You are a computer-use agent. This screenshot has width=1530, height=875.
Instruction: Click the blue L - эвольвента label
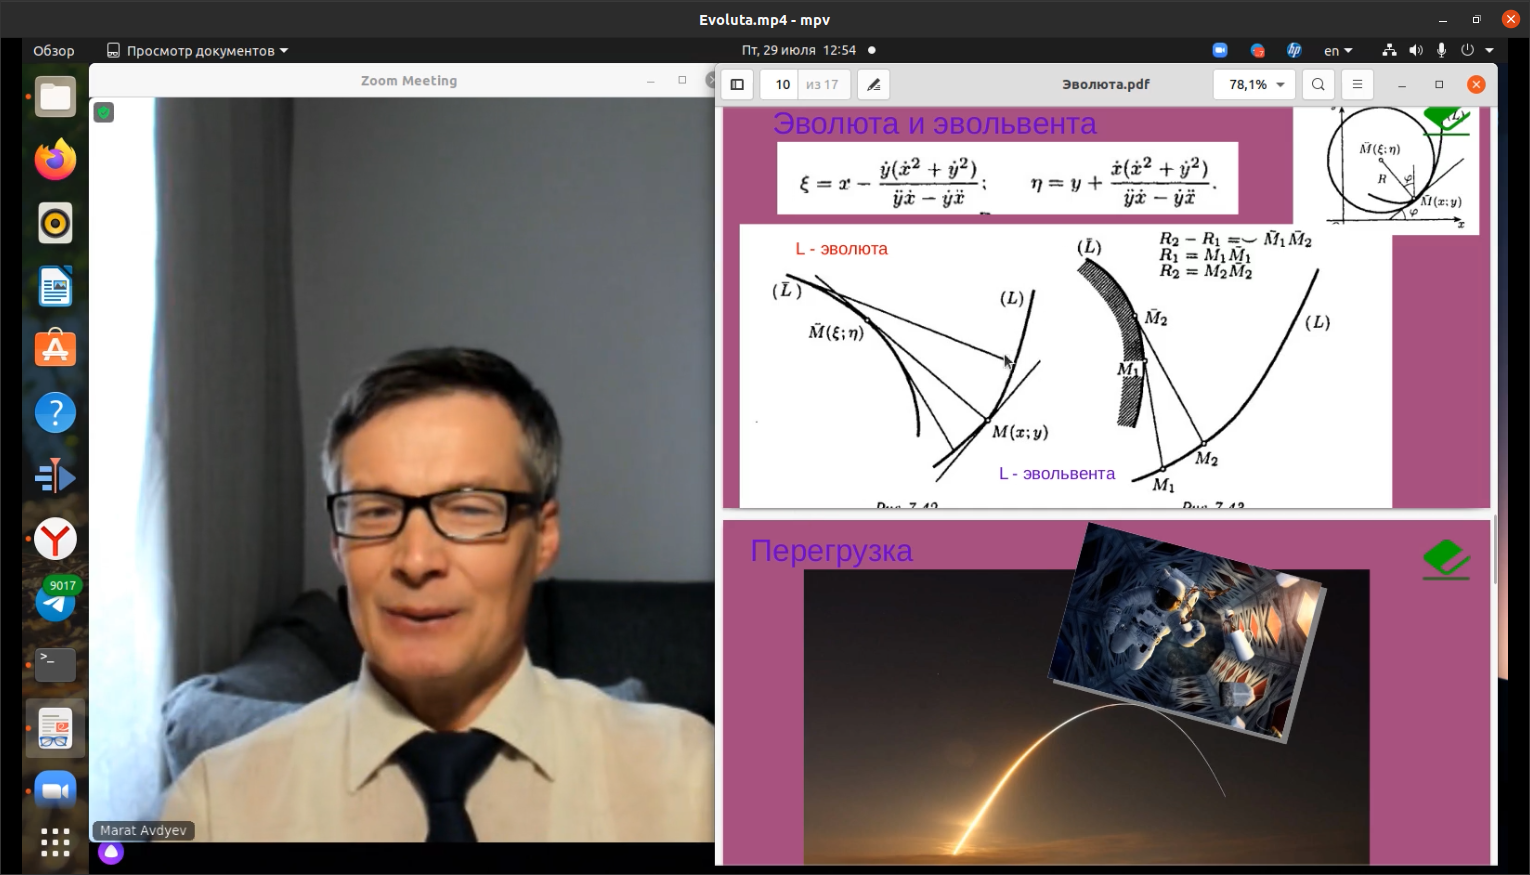(1056, 474)
